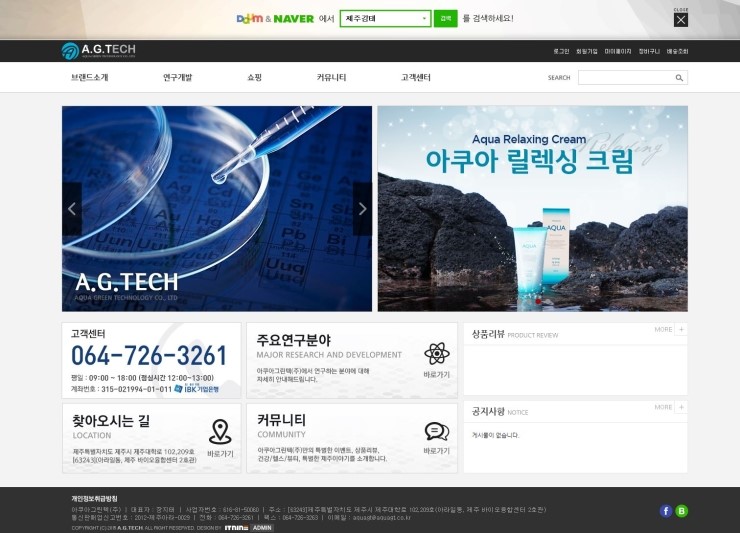Open the 주요연구분야 card title
The height and width of the screenshot is (533, 740).
[x=294, y=340]
